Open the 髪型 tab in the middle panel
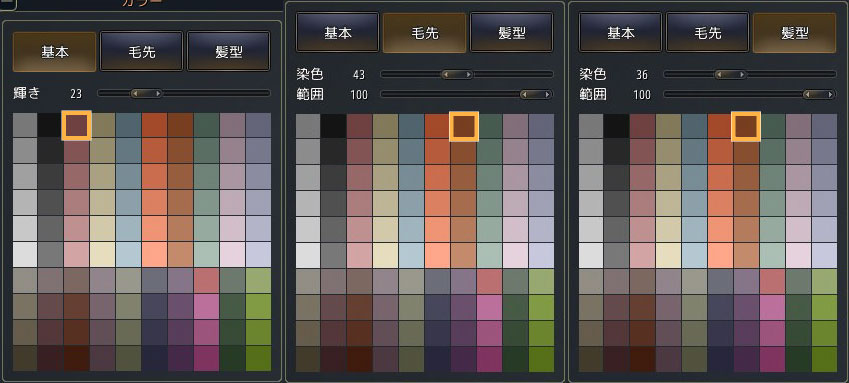The image size is (849, 383). 511,33
